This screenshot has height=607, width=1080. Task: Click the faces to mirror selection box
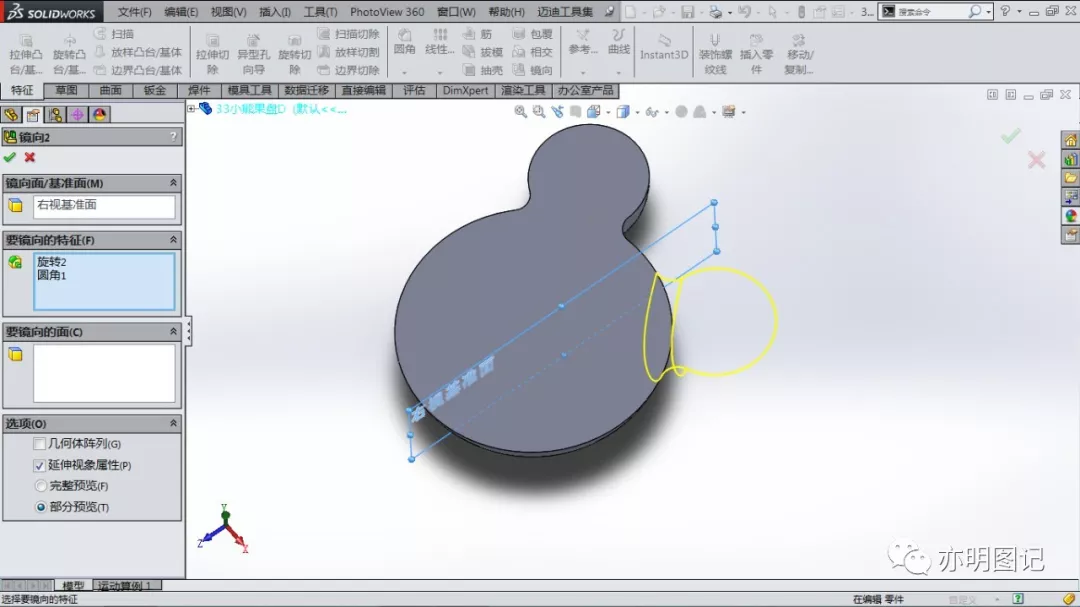(x=104, y=373)
